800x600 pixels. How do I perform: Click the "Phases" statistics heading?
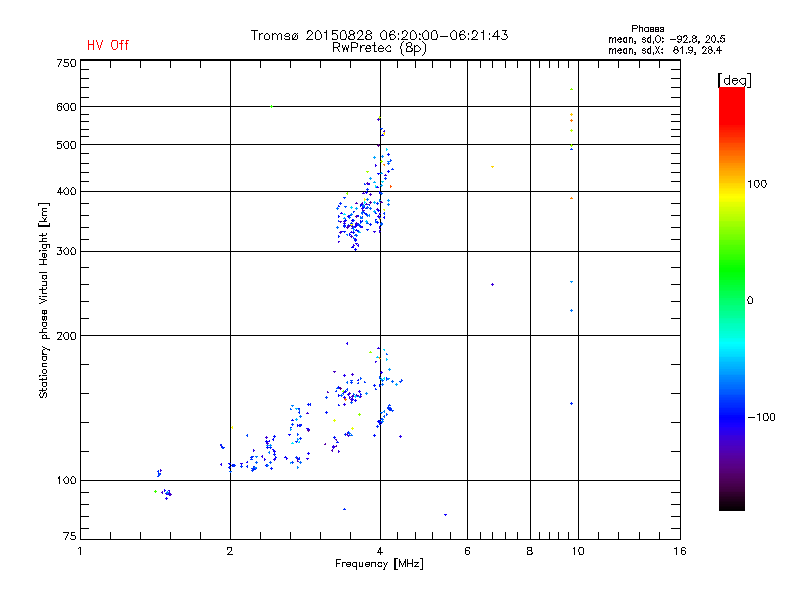coord(647,29)
